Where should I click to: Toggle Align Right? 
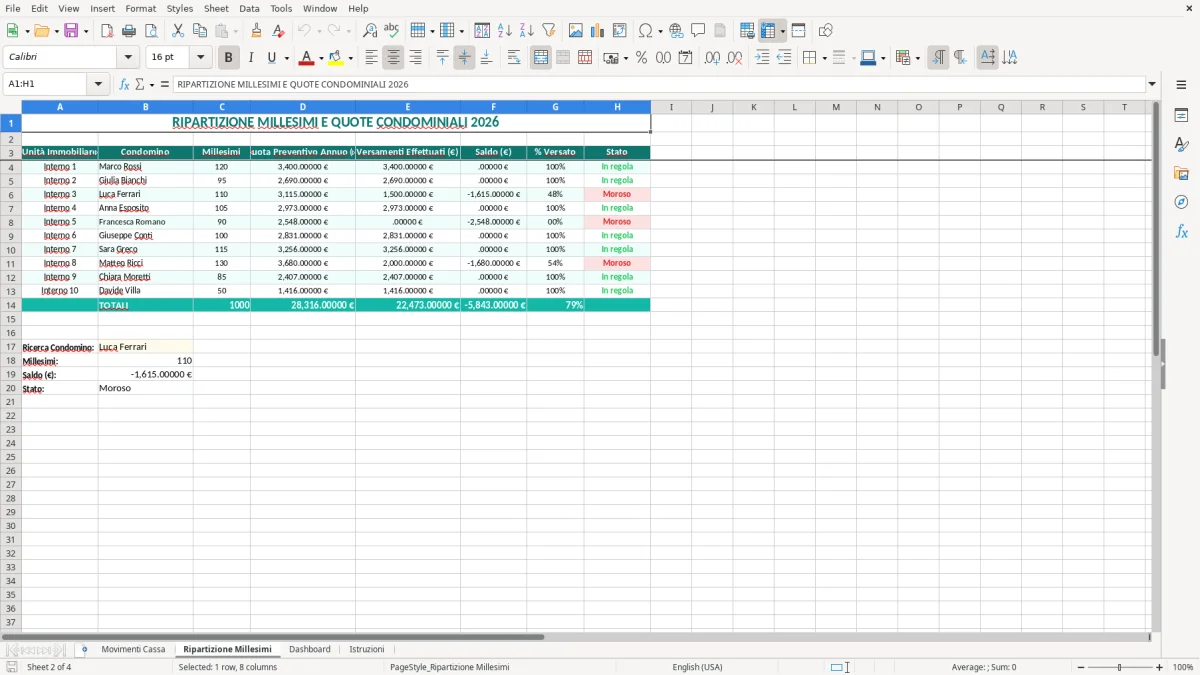tap(415, 58)
